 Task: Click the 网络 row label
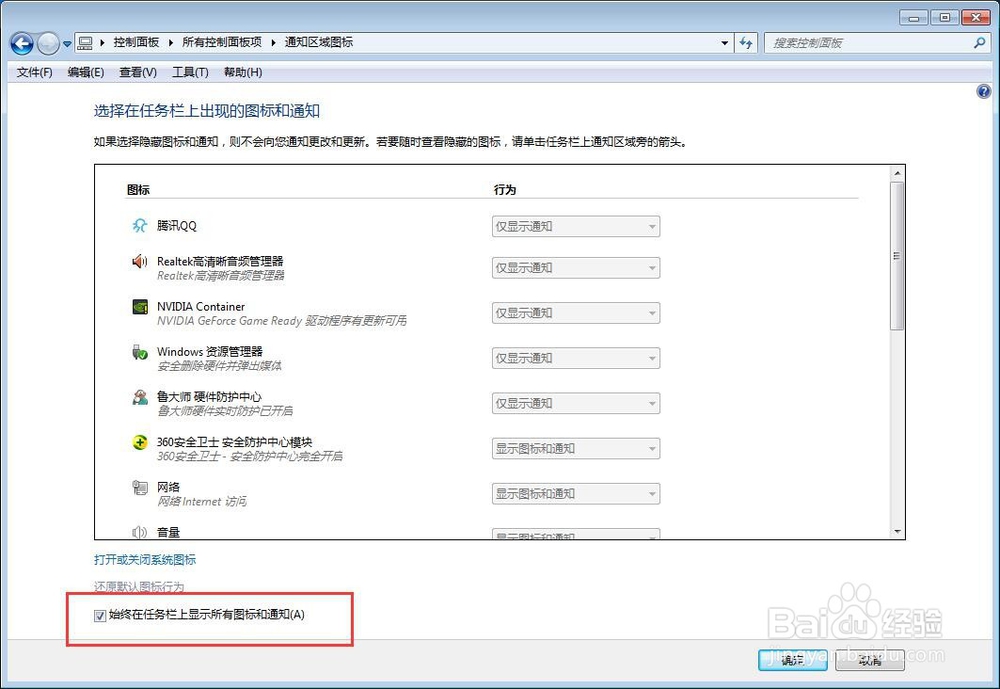click(168, 487)
